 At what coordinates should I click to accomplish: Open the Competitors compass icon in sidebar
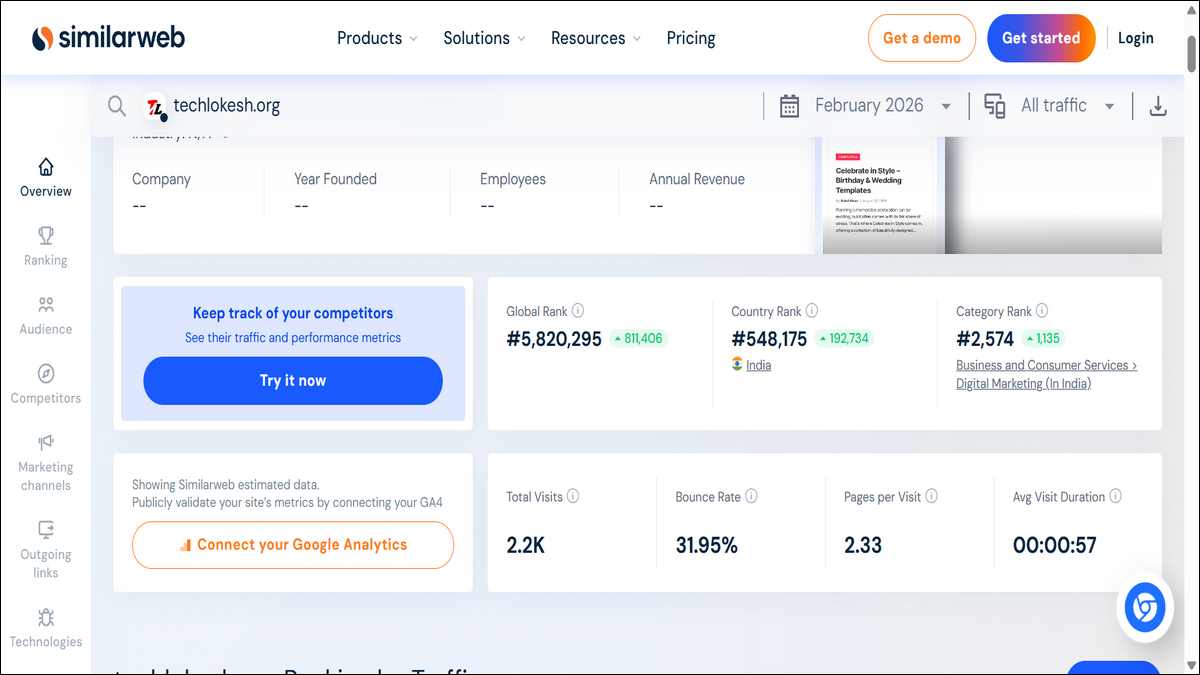46,374
